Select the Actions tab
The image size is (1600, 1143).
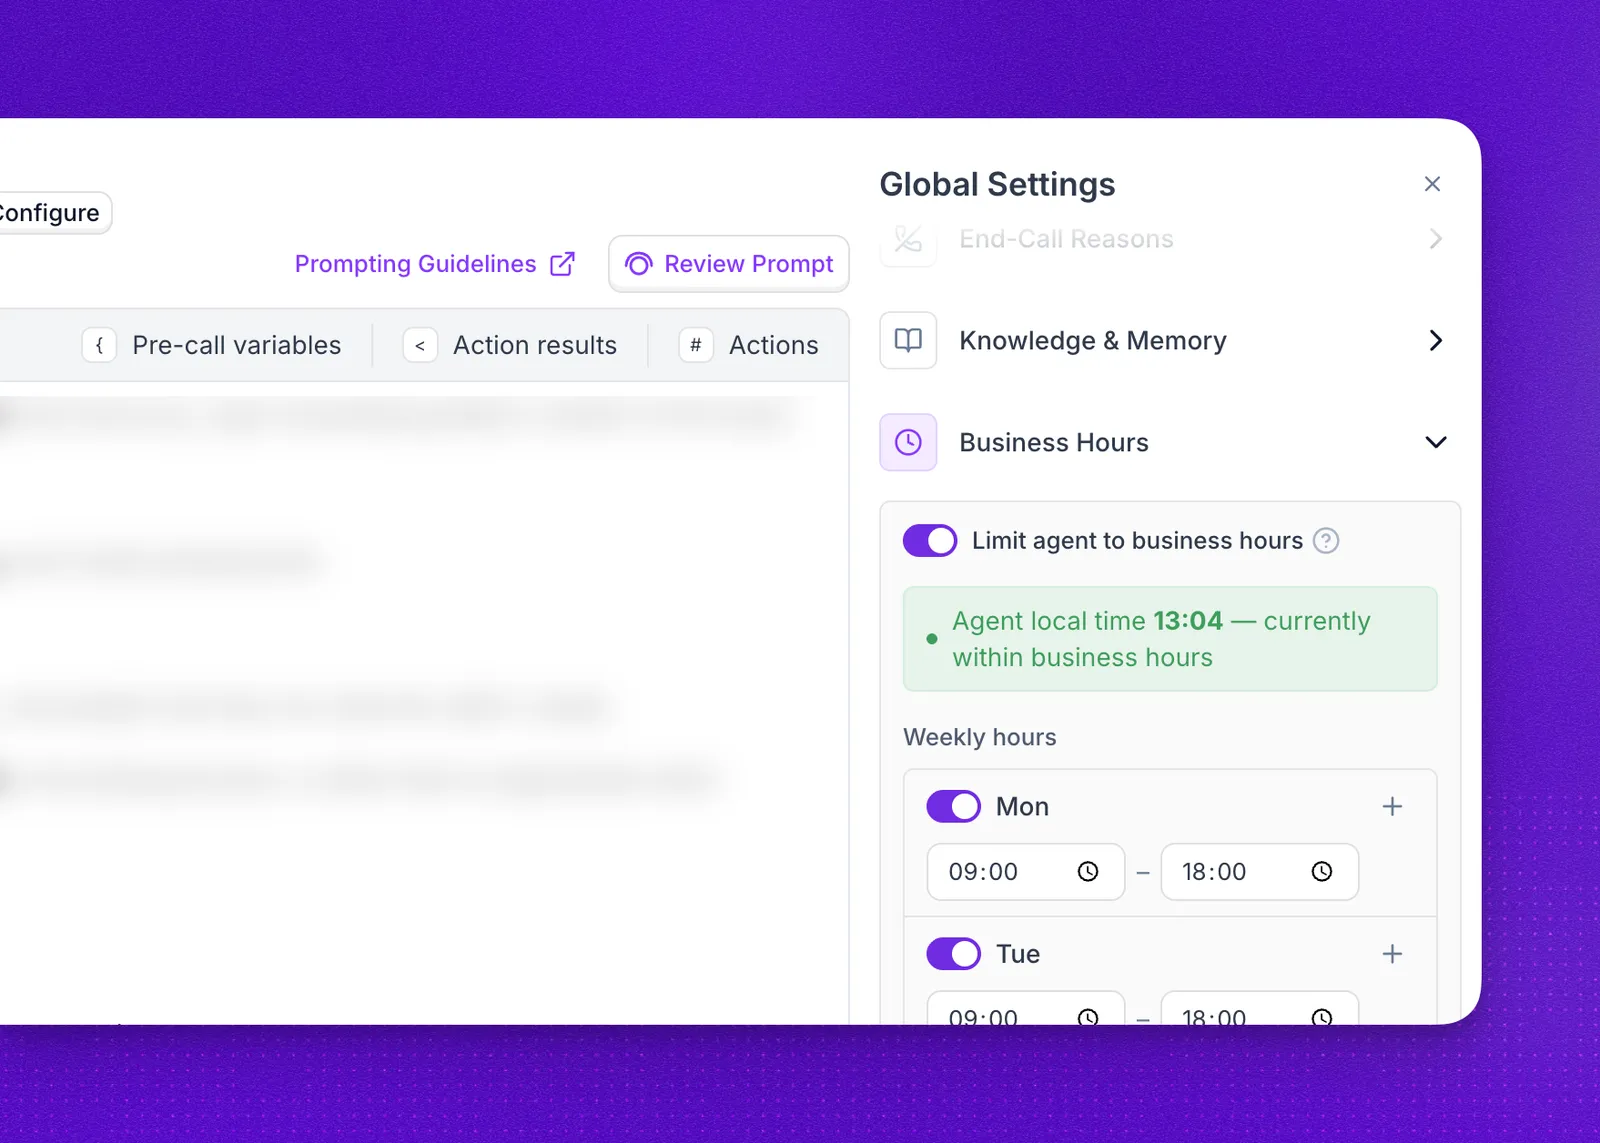point(749,345)
